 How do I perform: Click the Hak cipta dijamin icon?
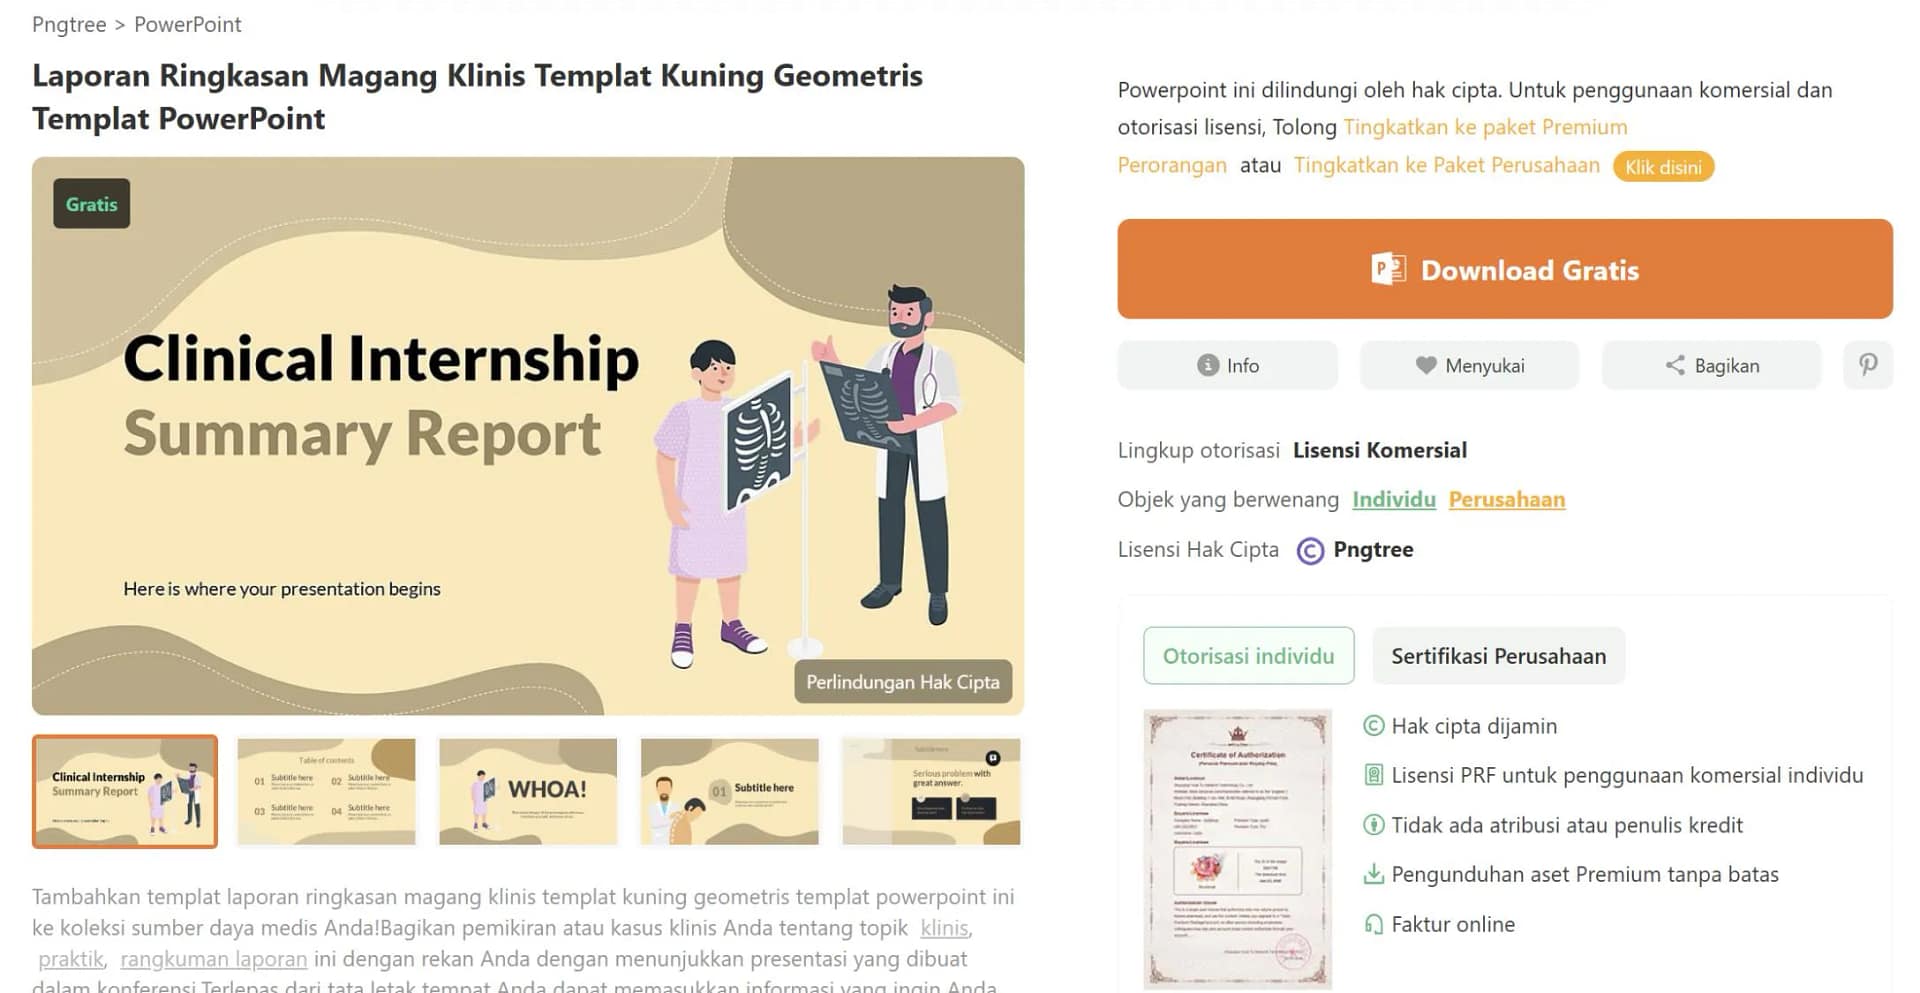coord(1374,726)
